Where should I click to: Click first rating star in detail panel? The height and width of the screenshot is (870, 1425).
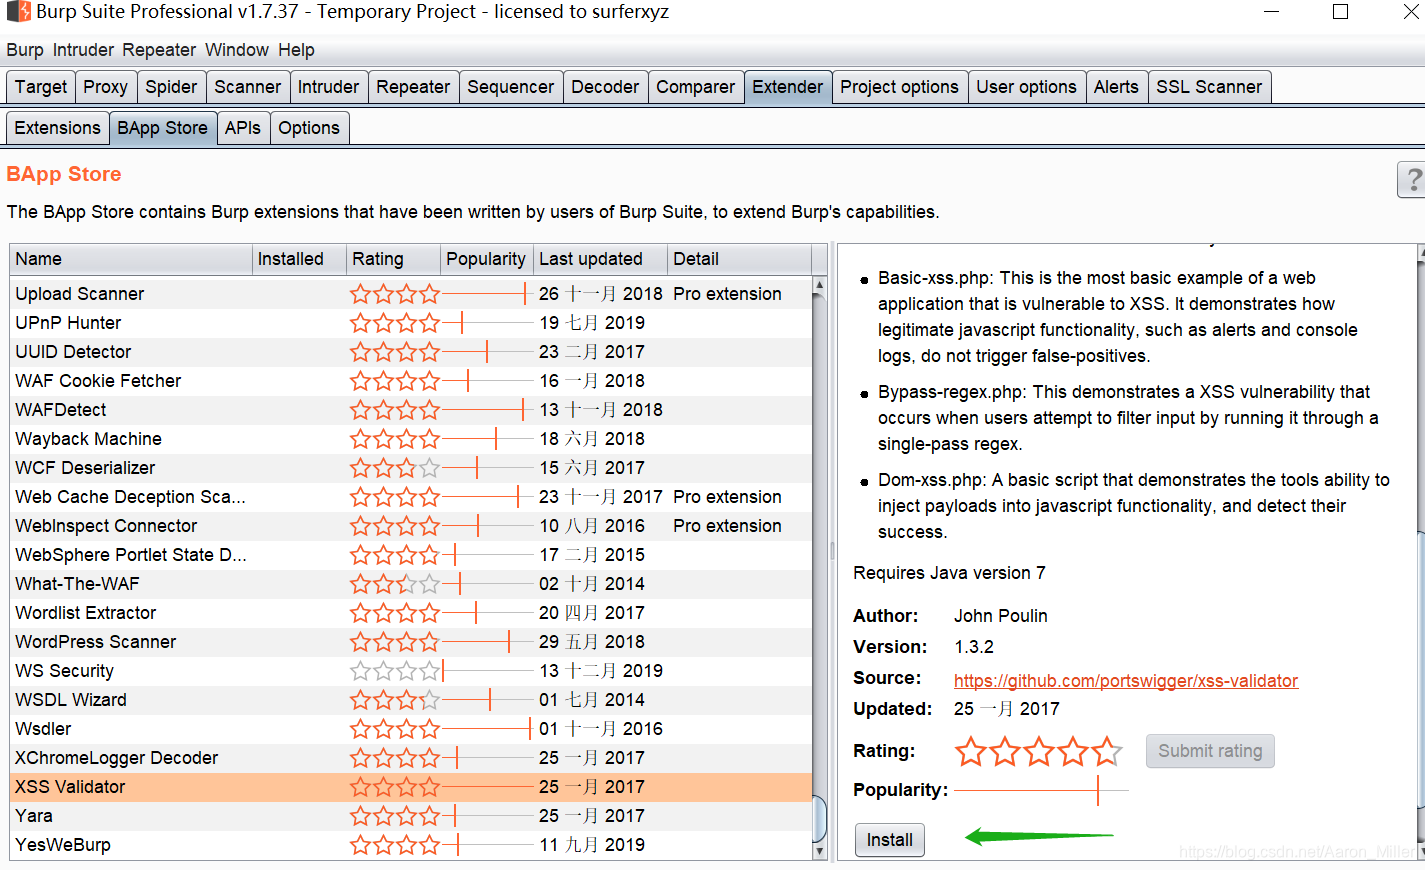(x=971, y=751)
